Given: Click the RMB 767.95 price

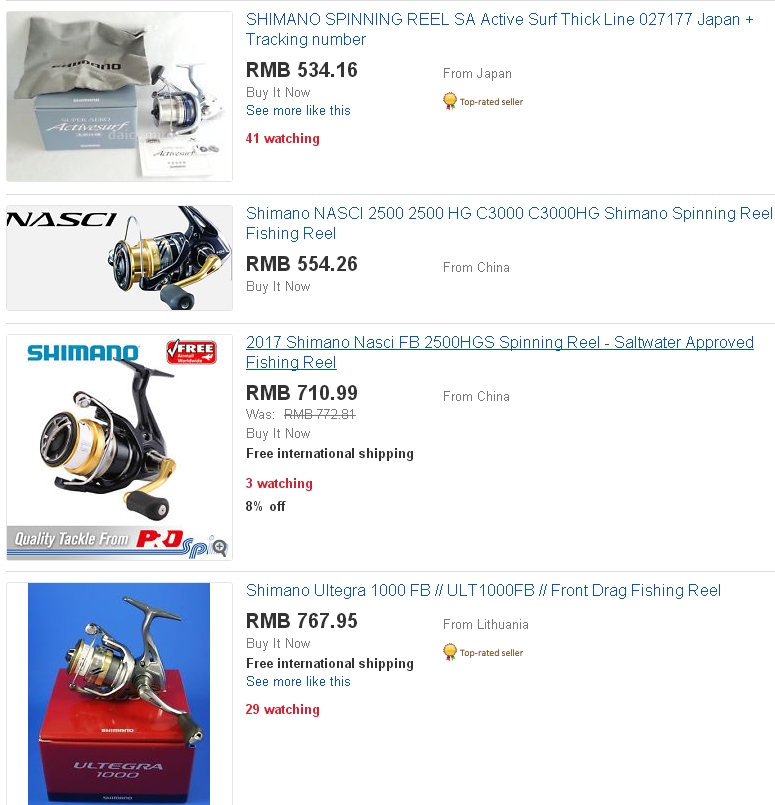Looking at the screenshot, I should tap(301, 621).
